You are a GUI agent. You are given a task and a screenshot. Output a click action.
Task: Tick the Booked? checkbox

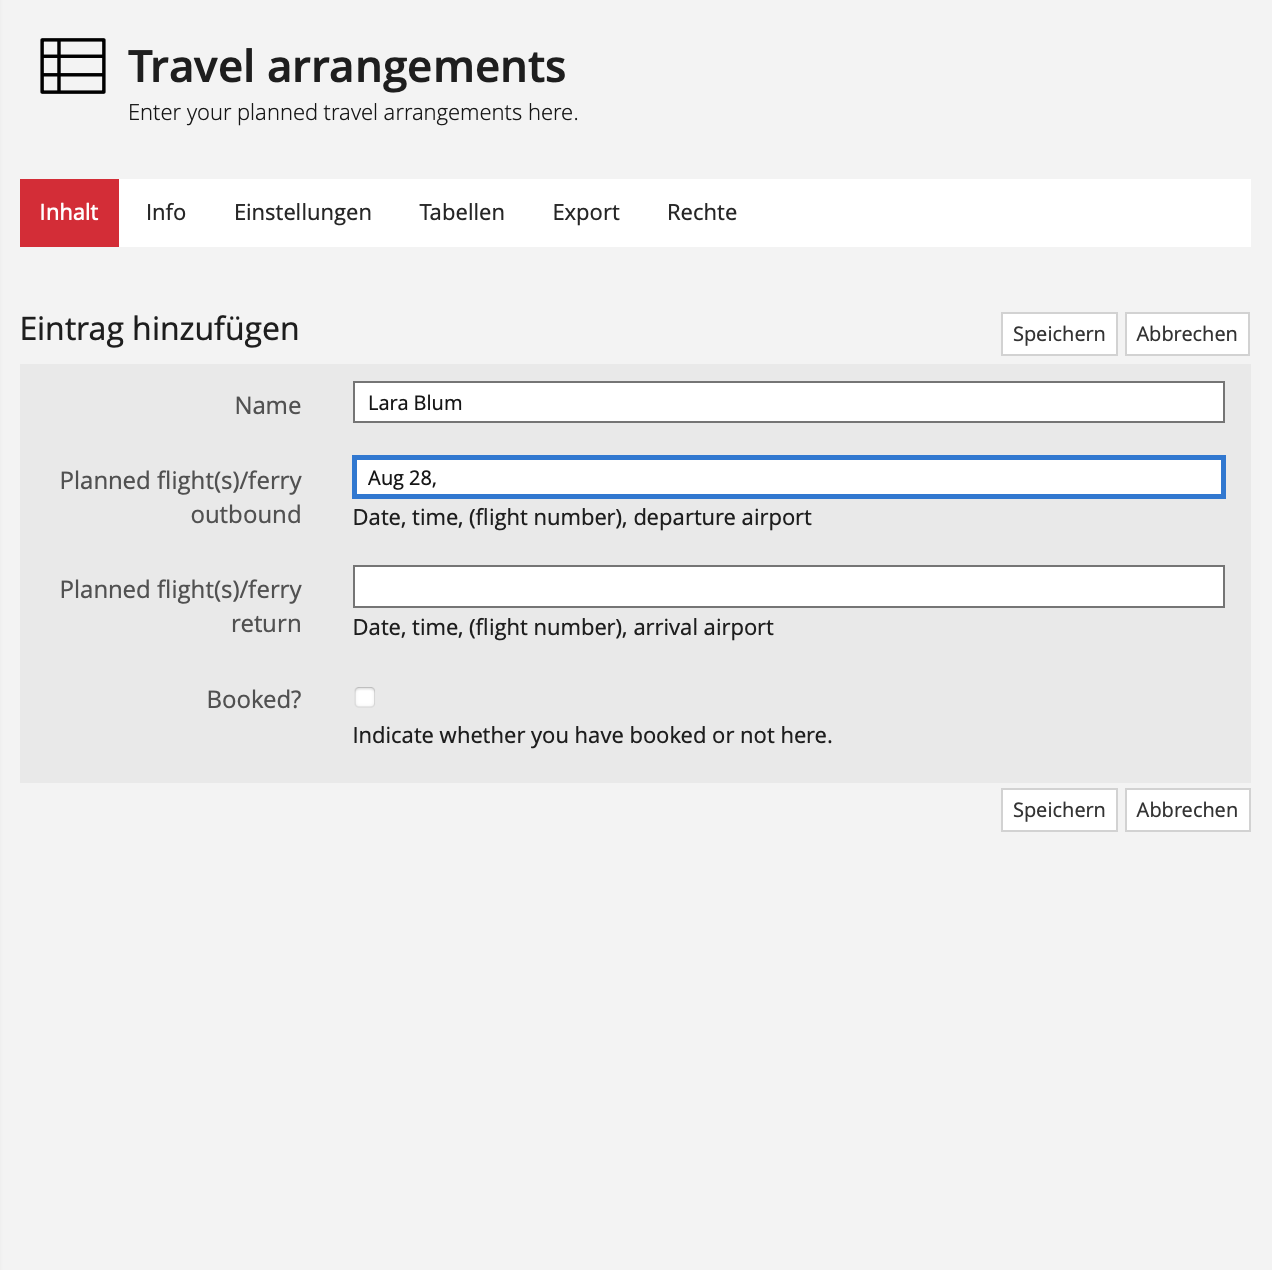click(365, 697)
